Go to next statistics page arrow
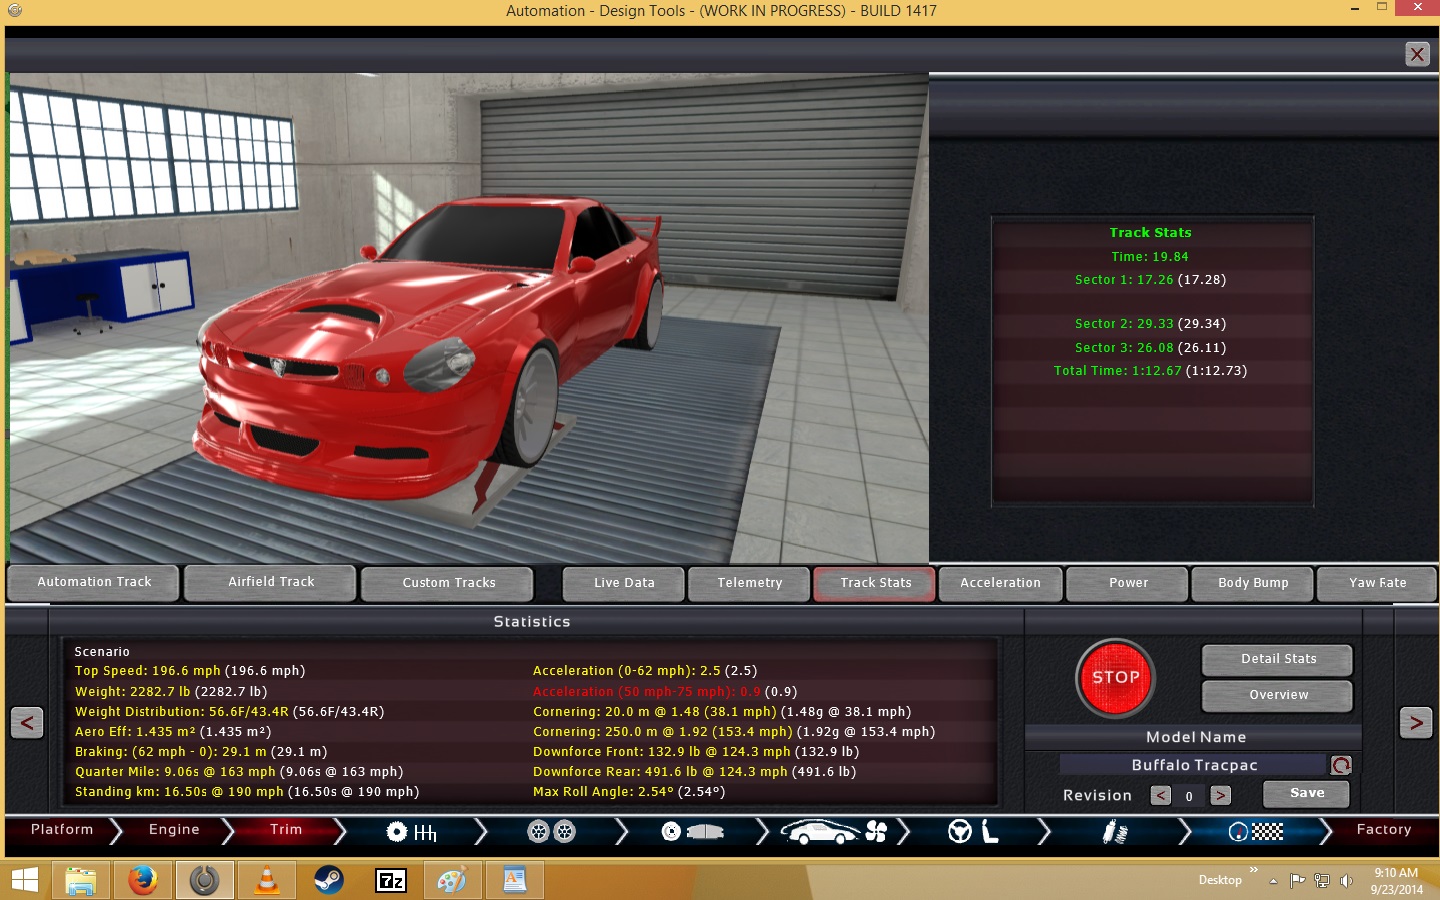Image resolution: width=1440 pixels, height=900 pixels. pos(1416,722)
